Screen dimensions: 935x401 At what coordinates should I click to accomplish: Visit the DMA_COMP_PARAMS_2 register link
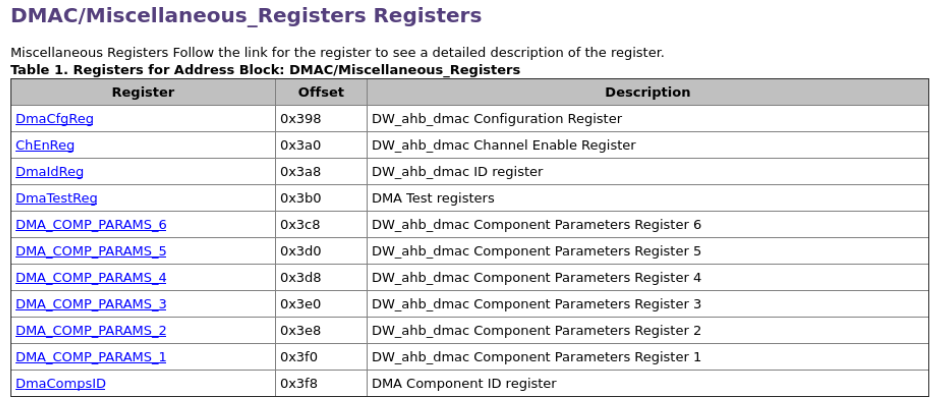point(91,331)
